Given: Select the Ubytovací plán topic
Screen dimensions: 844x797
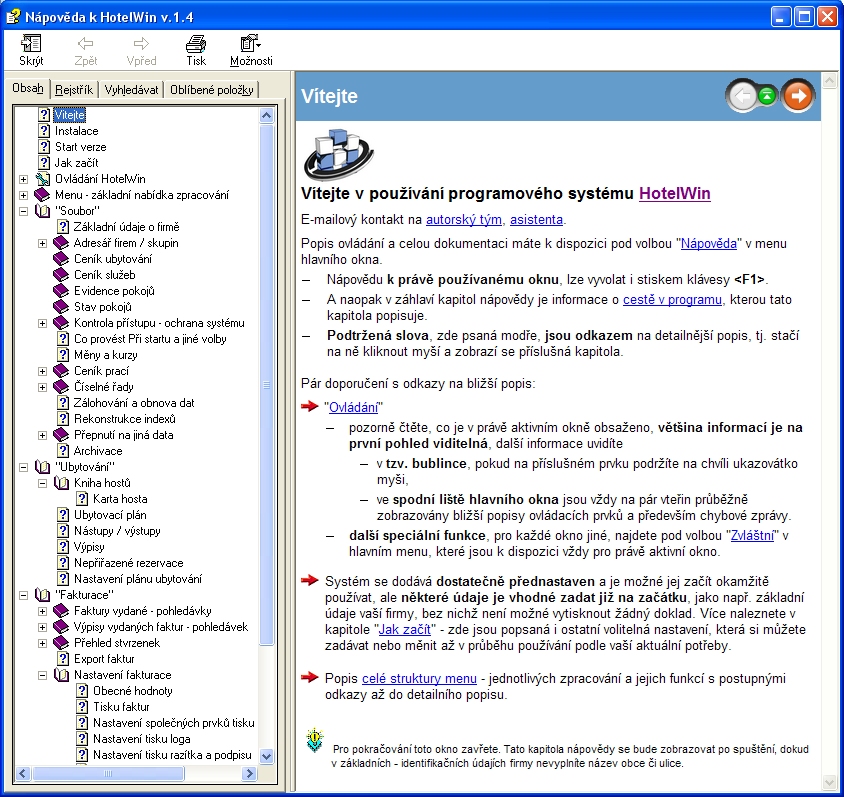Looking at the screenshot, I should click(x=110, y=515).
